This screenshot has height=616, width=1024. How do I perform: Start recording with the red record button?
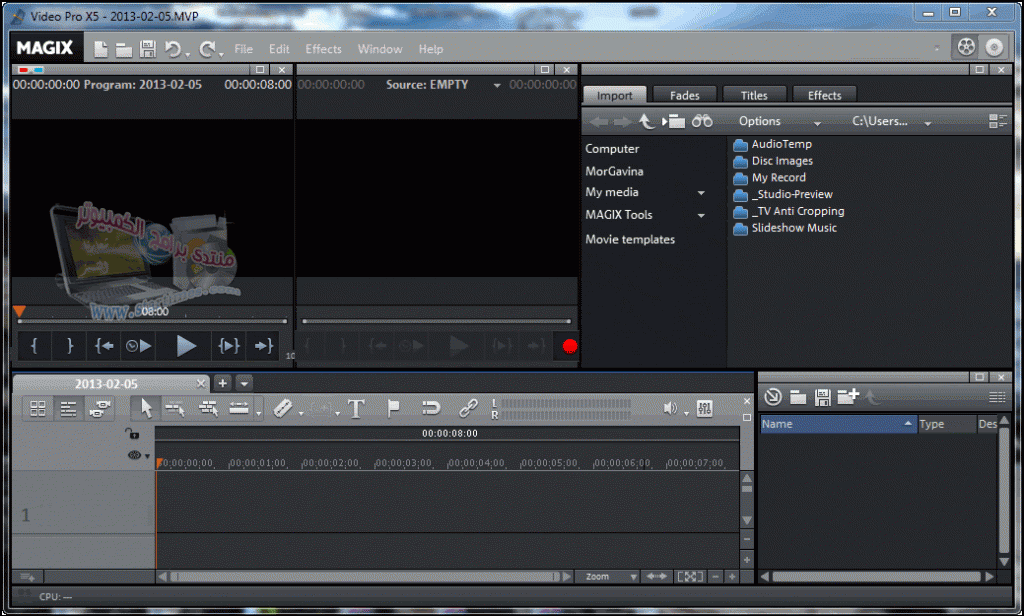coord(569,346)
